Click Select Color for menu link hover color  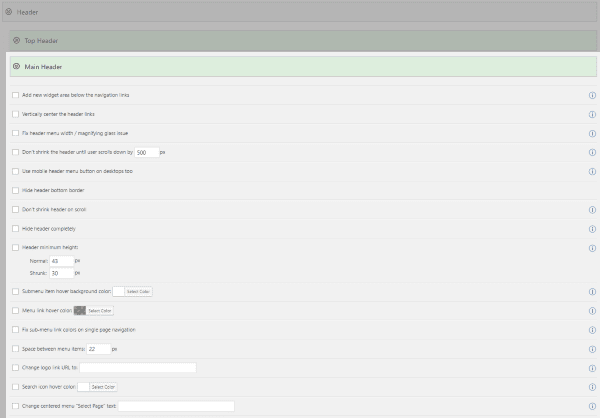pyautogui.click(x=100, y=311)
